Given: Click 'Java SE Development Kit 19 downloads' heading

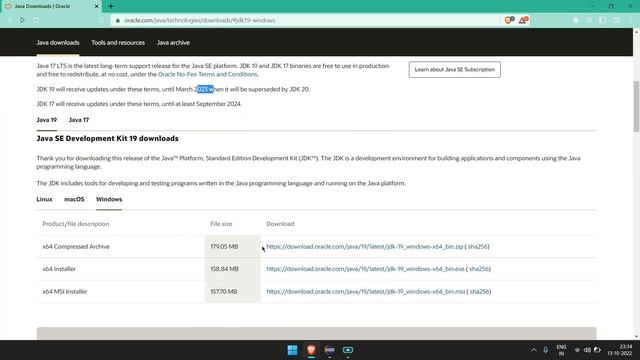Looking at the screenshot, I should click(107, 138).
